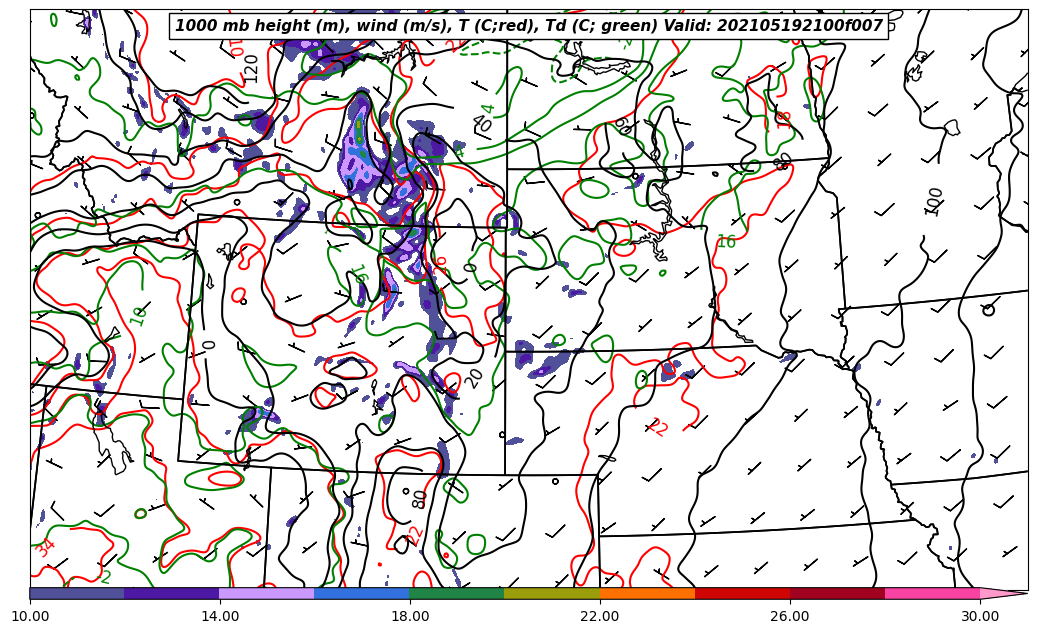Click the black "20" height contour label
The image size is (1037, 633).
click(474, 378)
